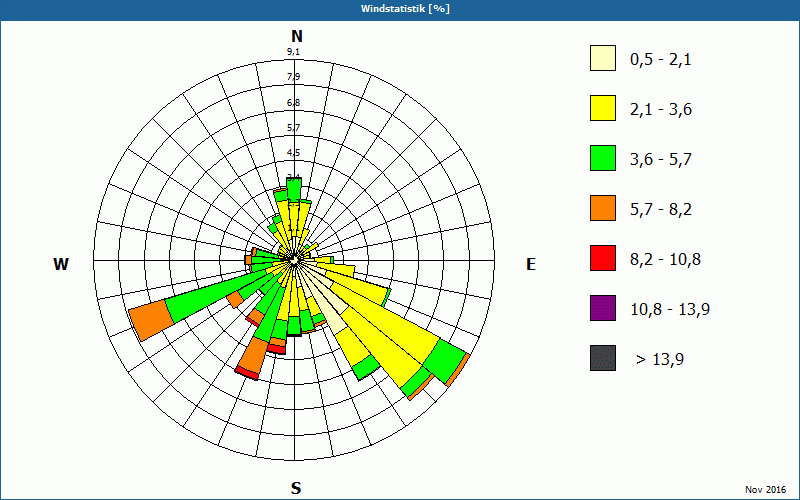Click the yellow 2,1 - 3,6 legend swatch

pos(603,108)
